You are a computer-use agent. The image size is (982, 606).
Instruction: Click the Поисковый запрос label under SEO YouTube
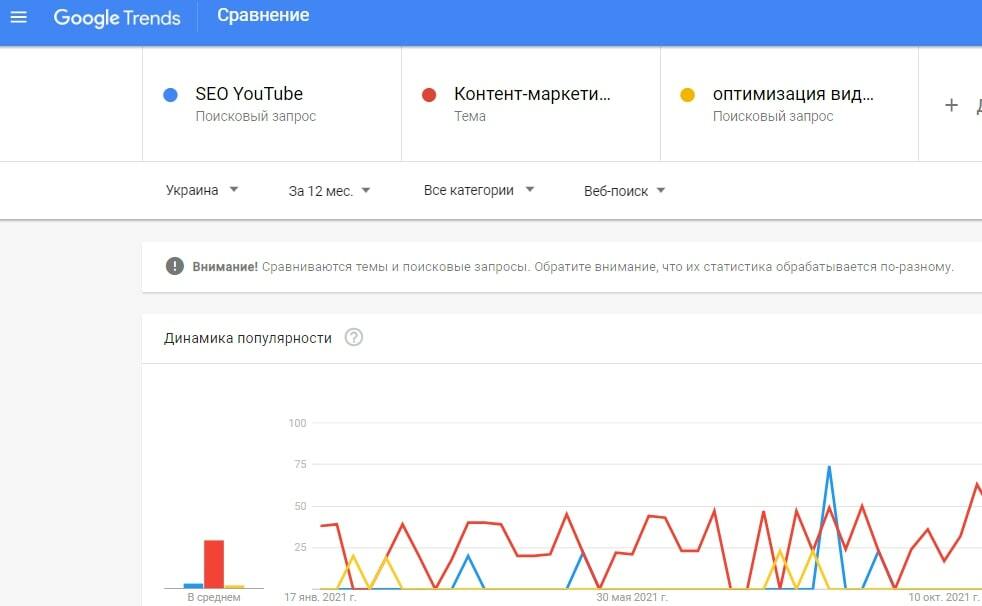click(x=256, y=116)
